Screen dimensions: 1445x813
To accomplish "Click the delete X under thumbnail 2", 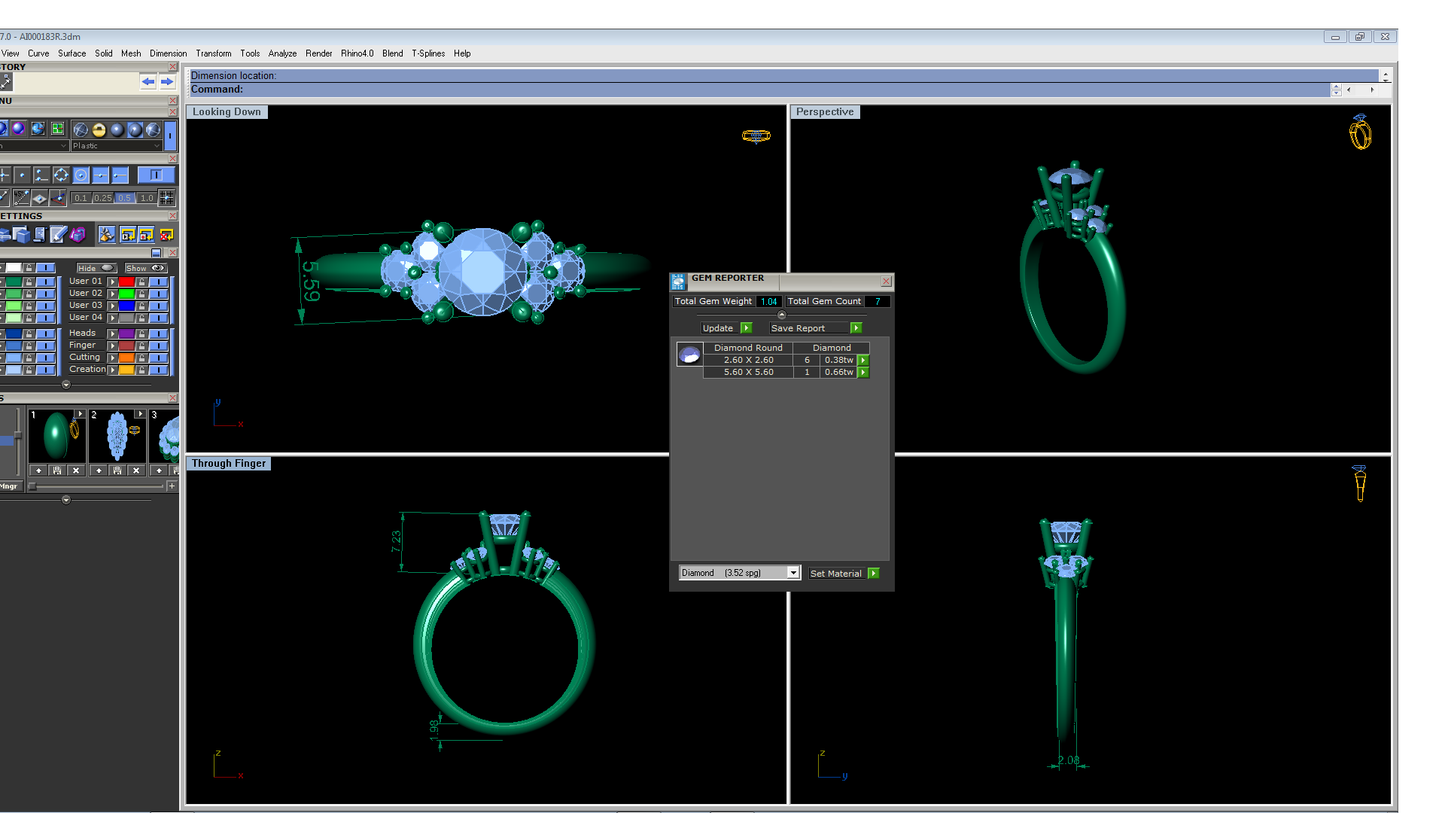I will [x=137, y=470].
